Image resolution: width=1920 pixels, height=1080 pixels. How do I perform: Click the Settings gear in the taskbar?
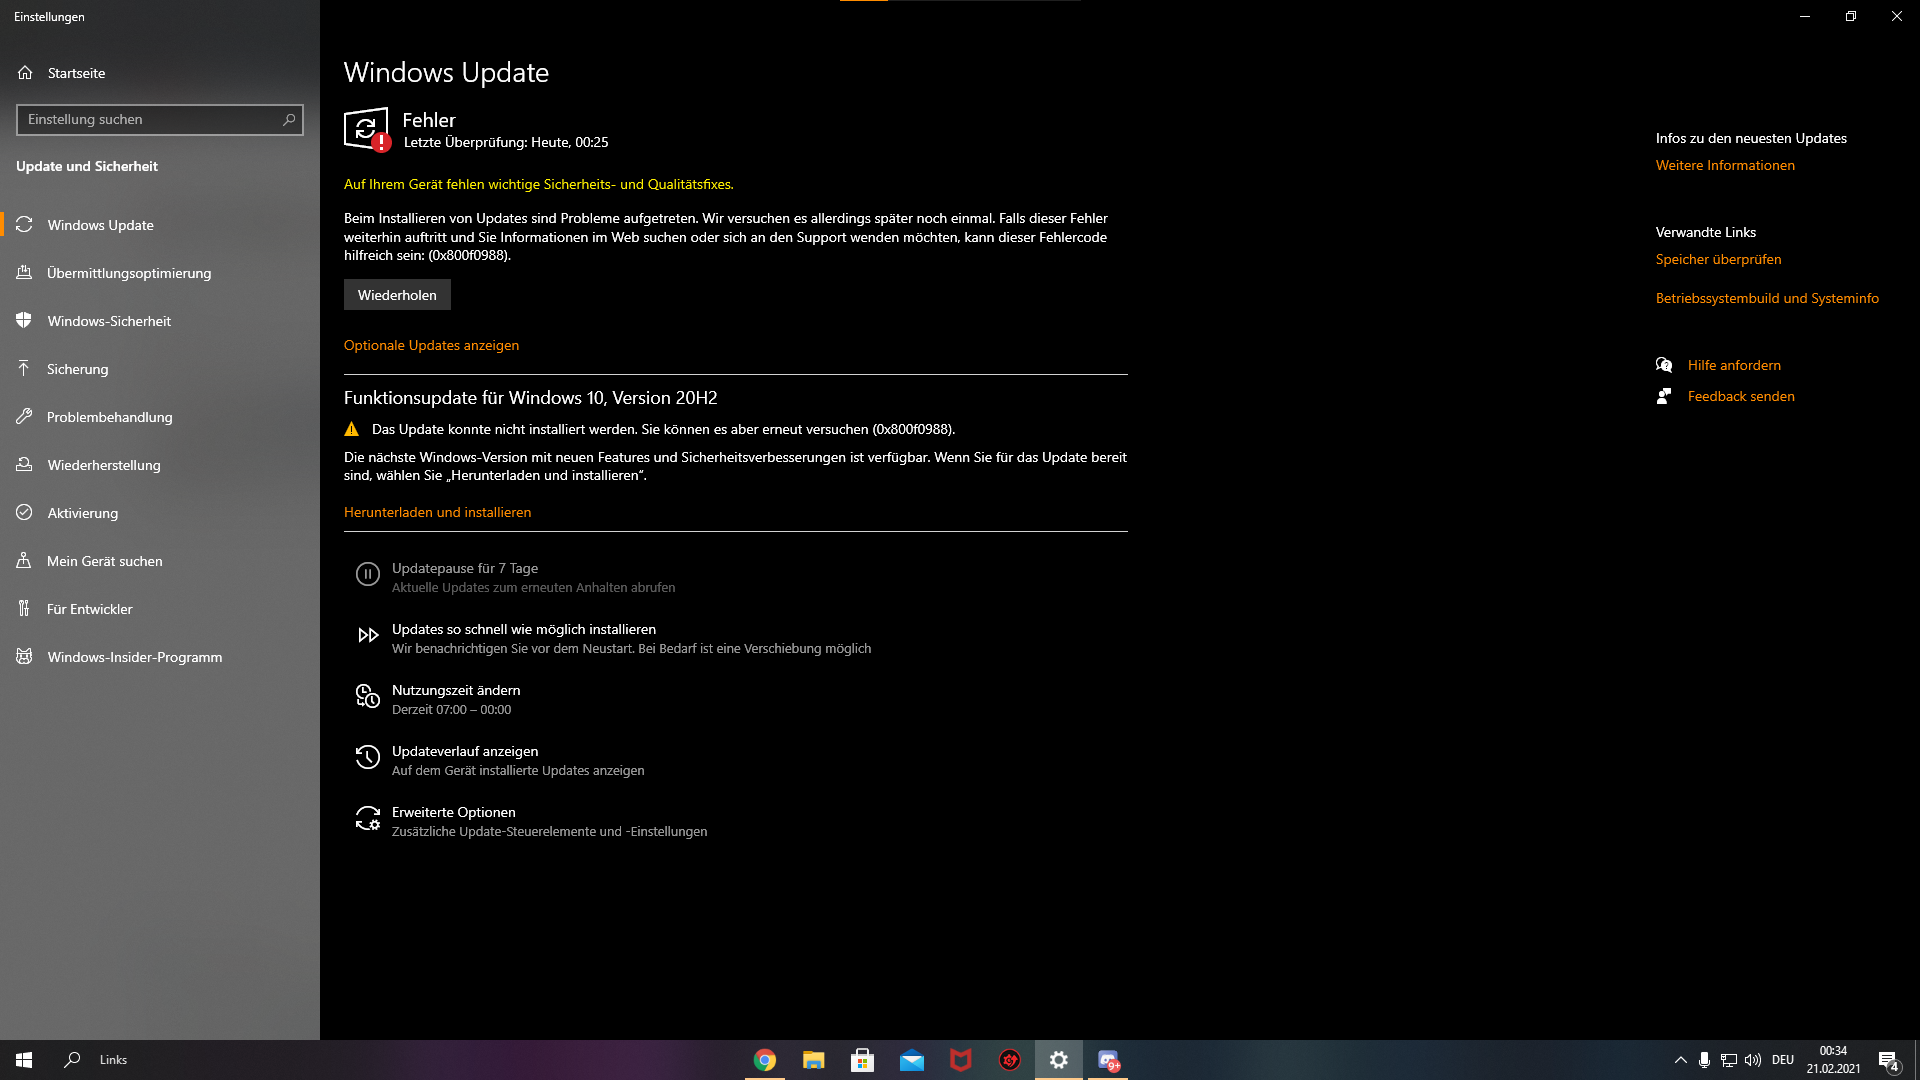(1059, 1060)
